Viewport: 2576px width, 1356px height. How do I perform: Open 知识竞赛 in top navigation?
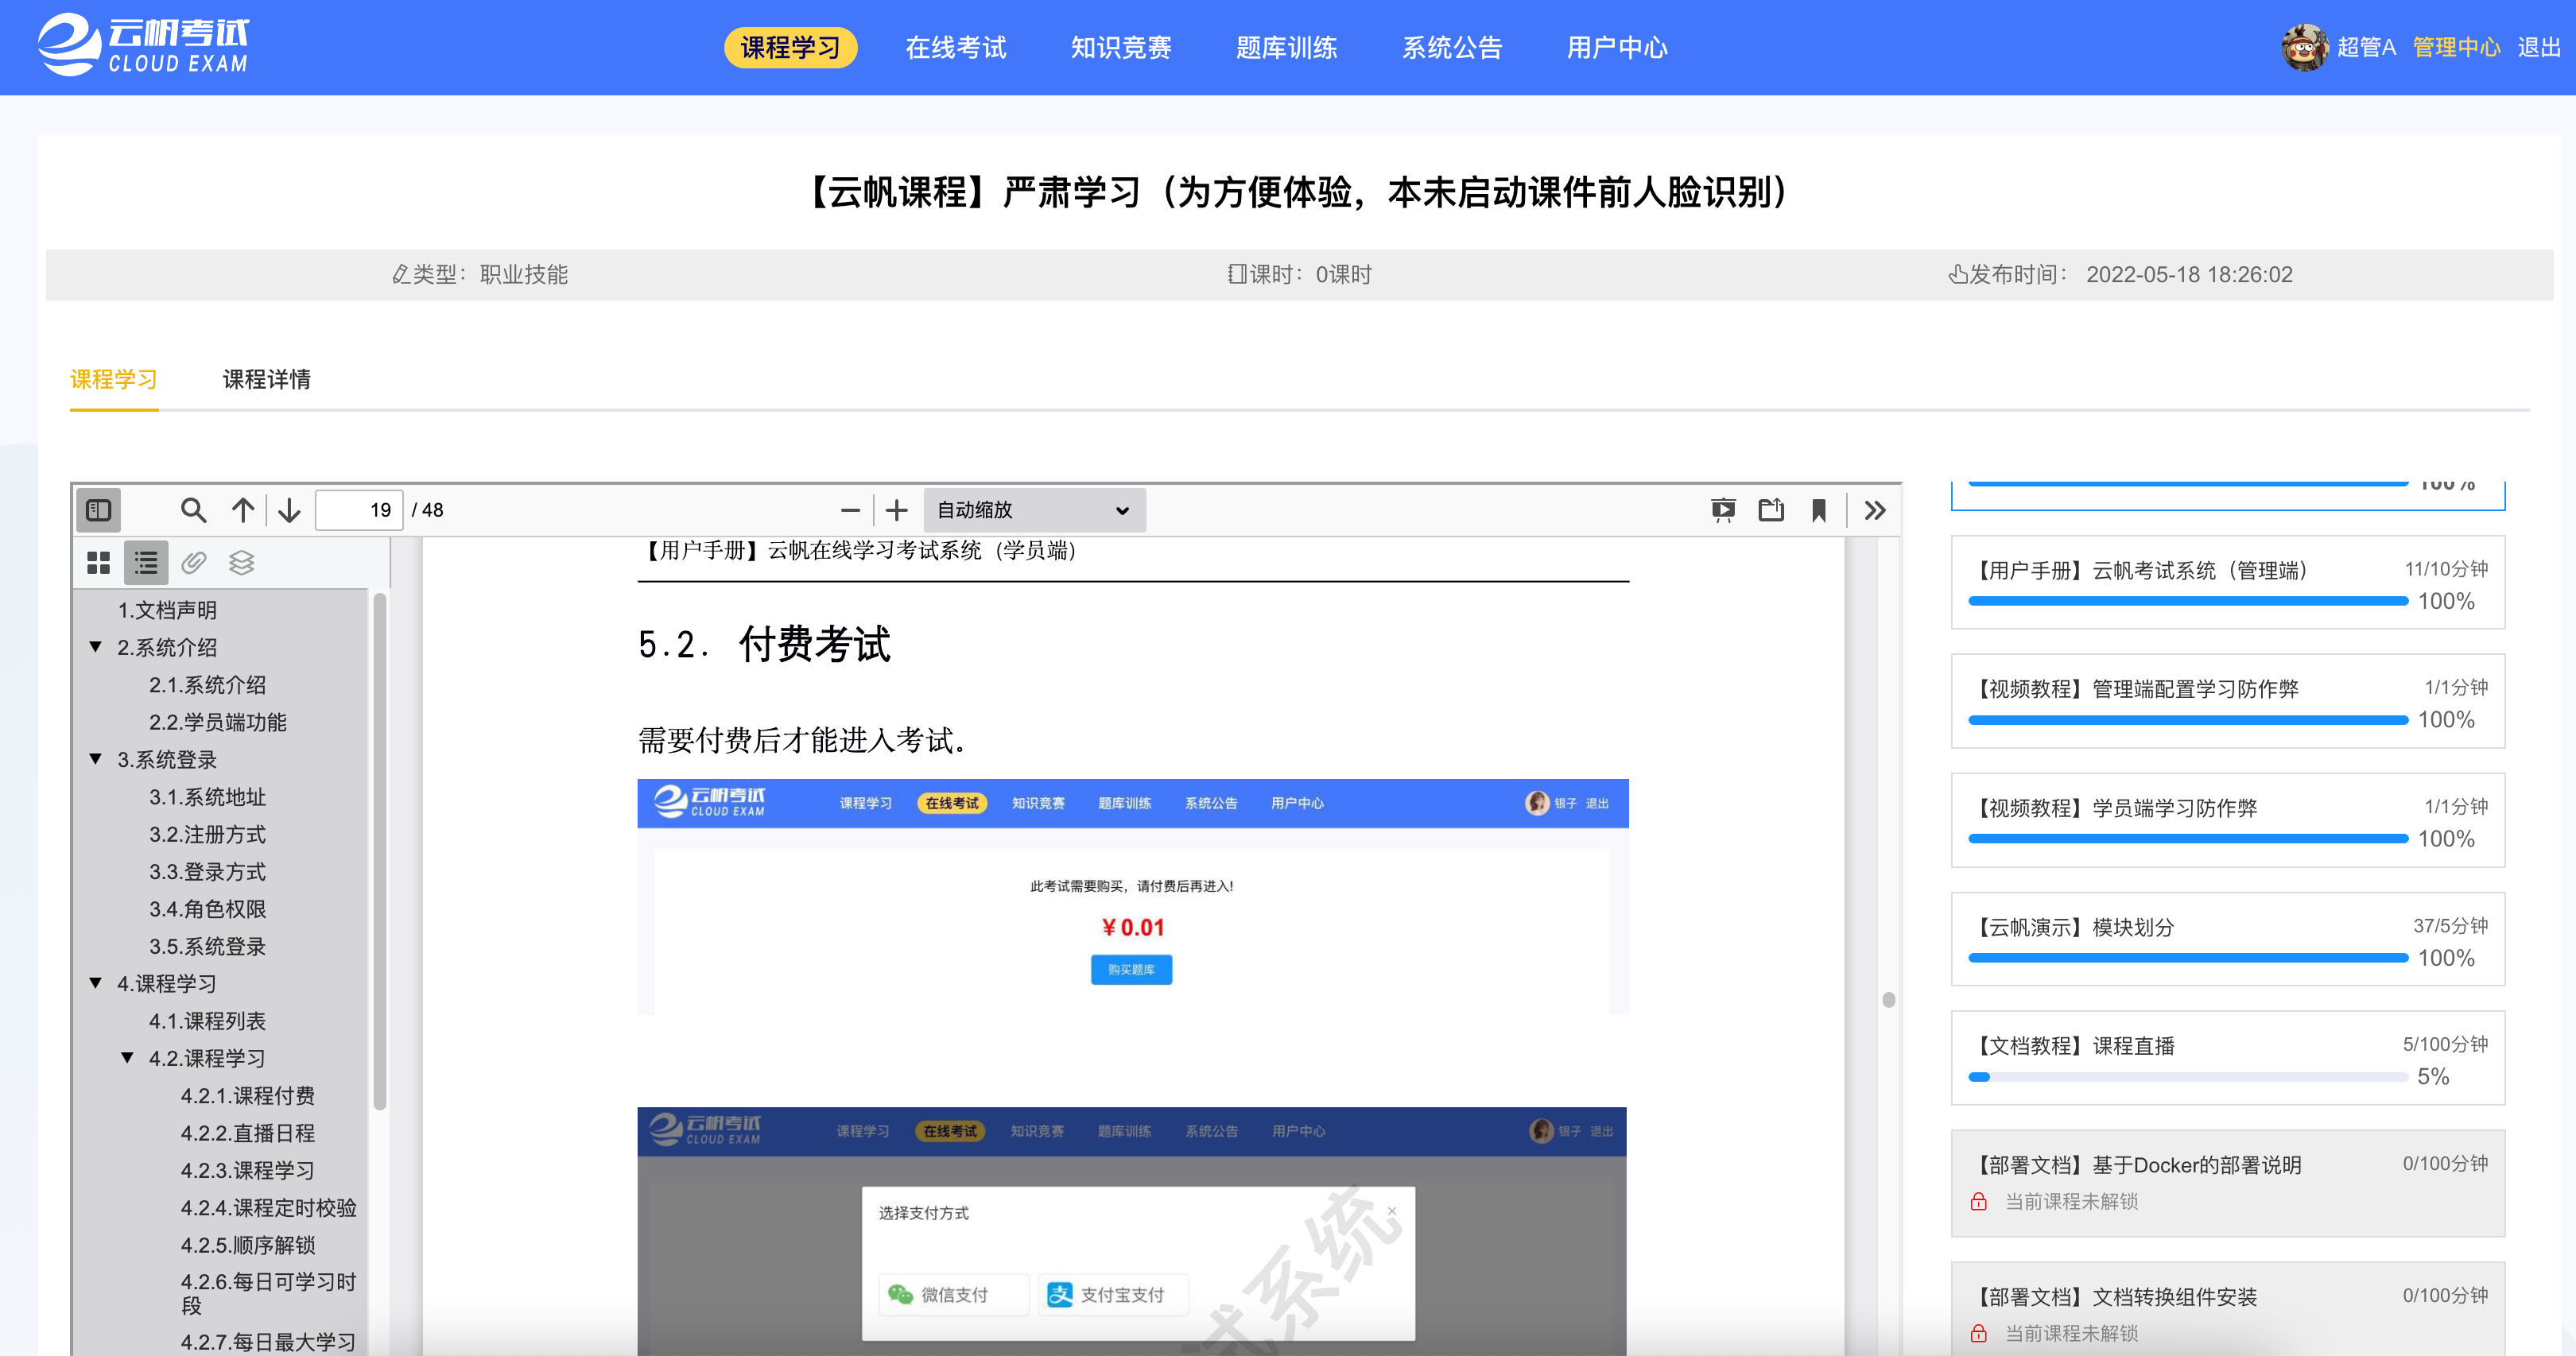[x=1120, y=48]
